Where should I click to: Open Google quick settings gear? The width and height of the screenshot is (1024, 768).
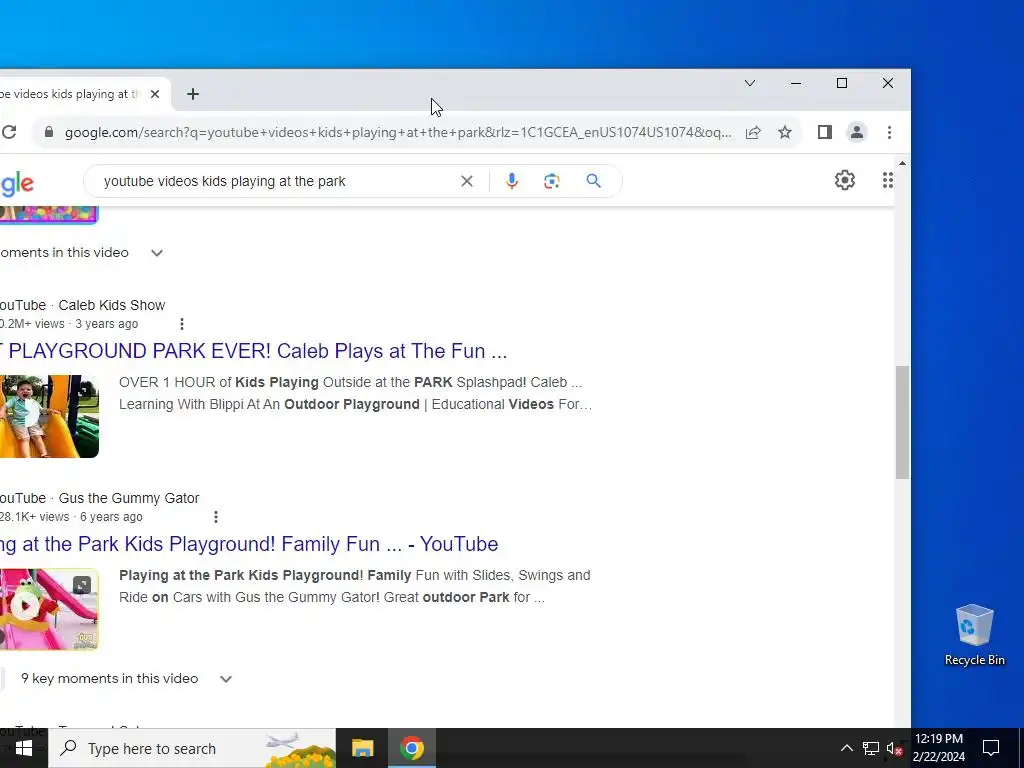pos(844,180)
